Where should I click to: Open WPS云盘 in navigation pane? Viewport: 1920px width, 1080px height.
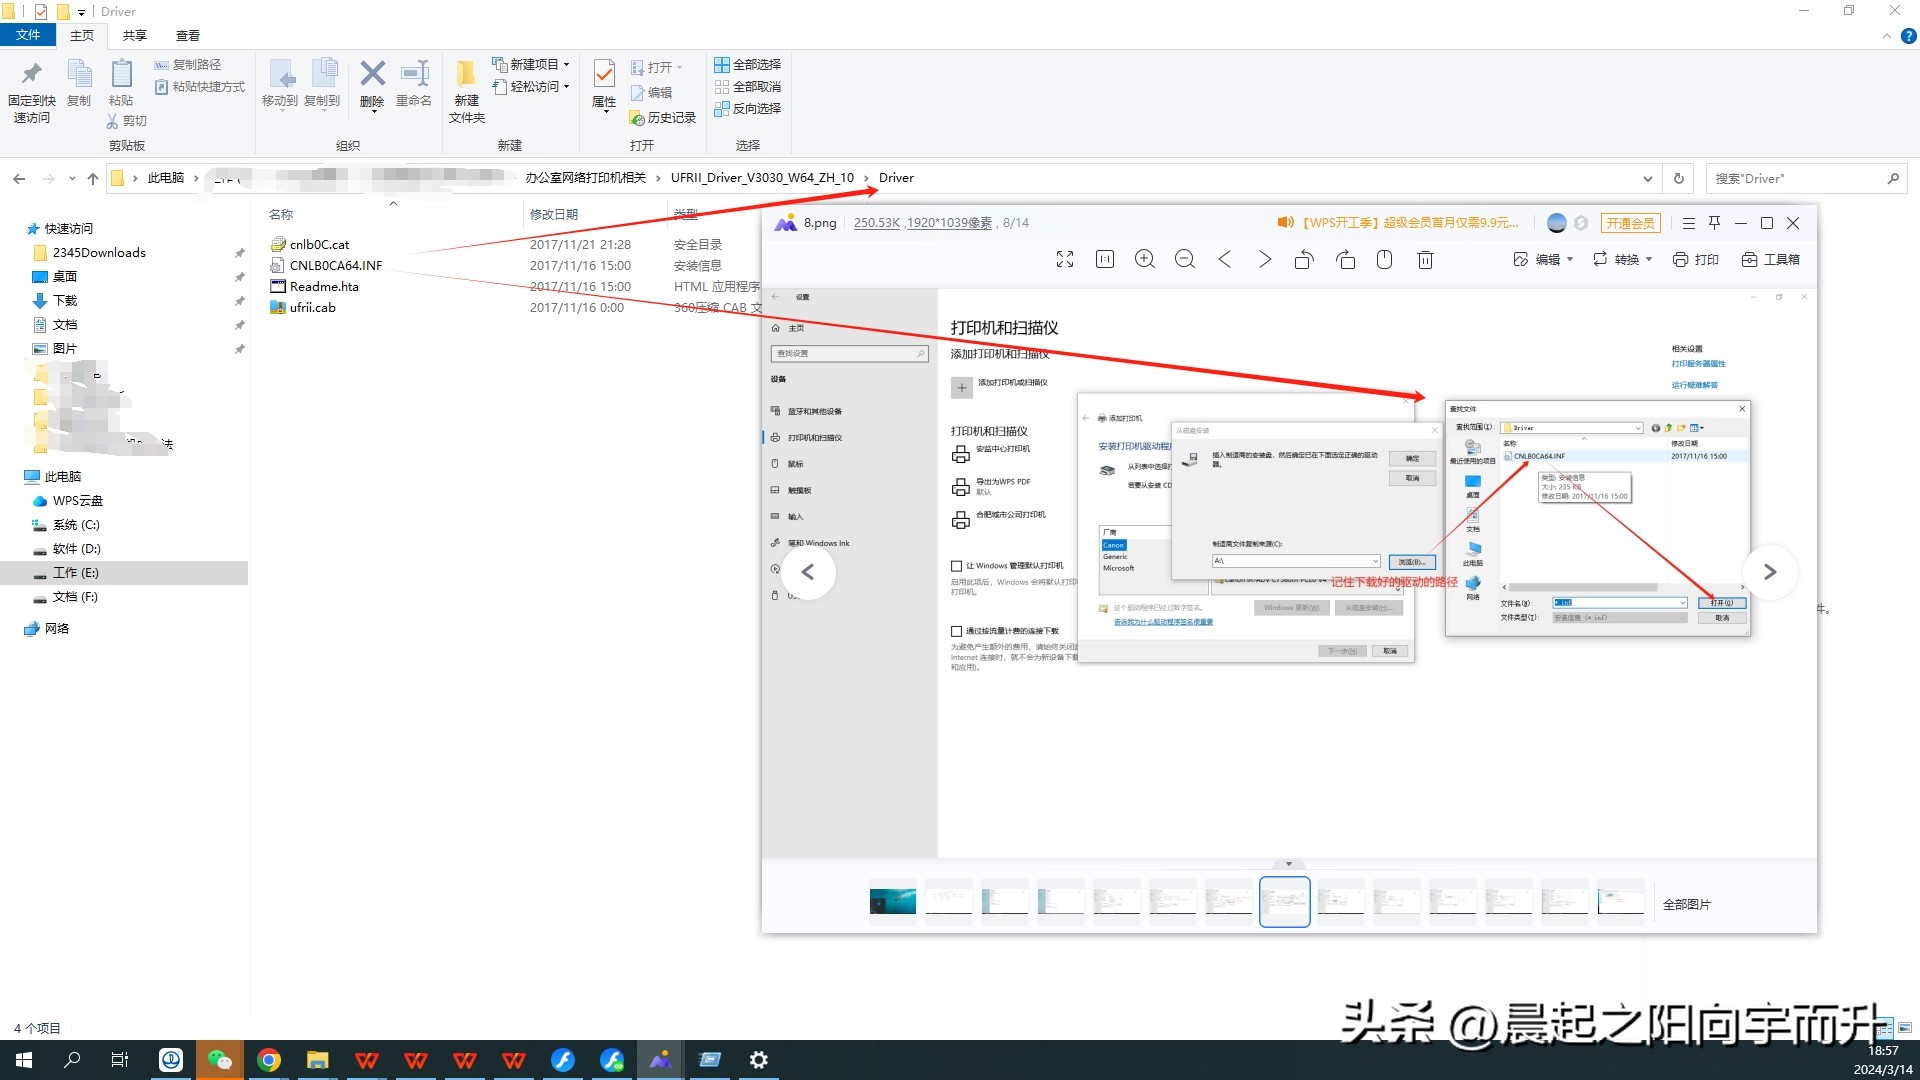click(77, 501)
